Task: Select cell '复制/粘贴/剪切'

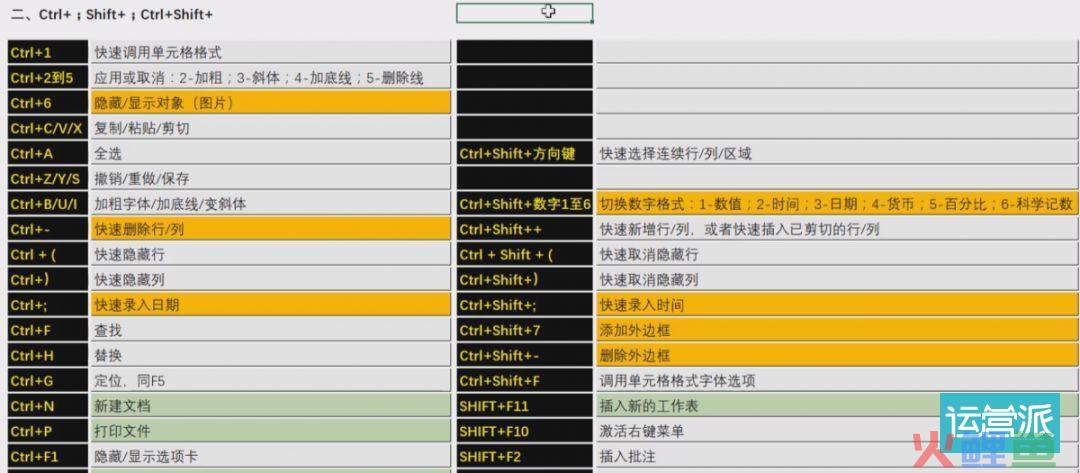Action: (271, 128)
